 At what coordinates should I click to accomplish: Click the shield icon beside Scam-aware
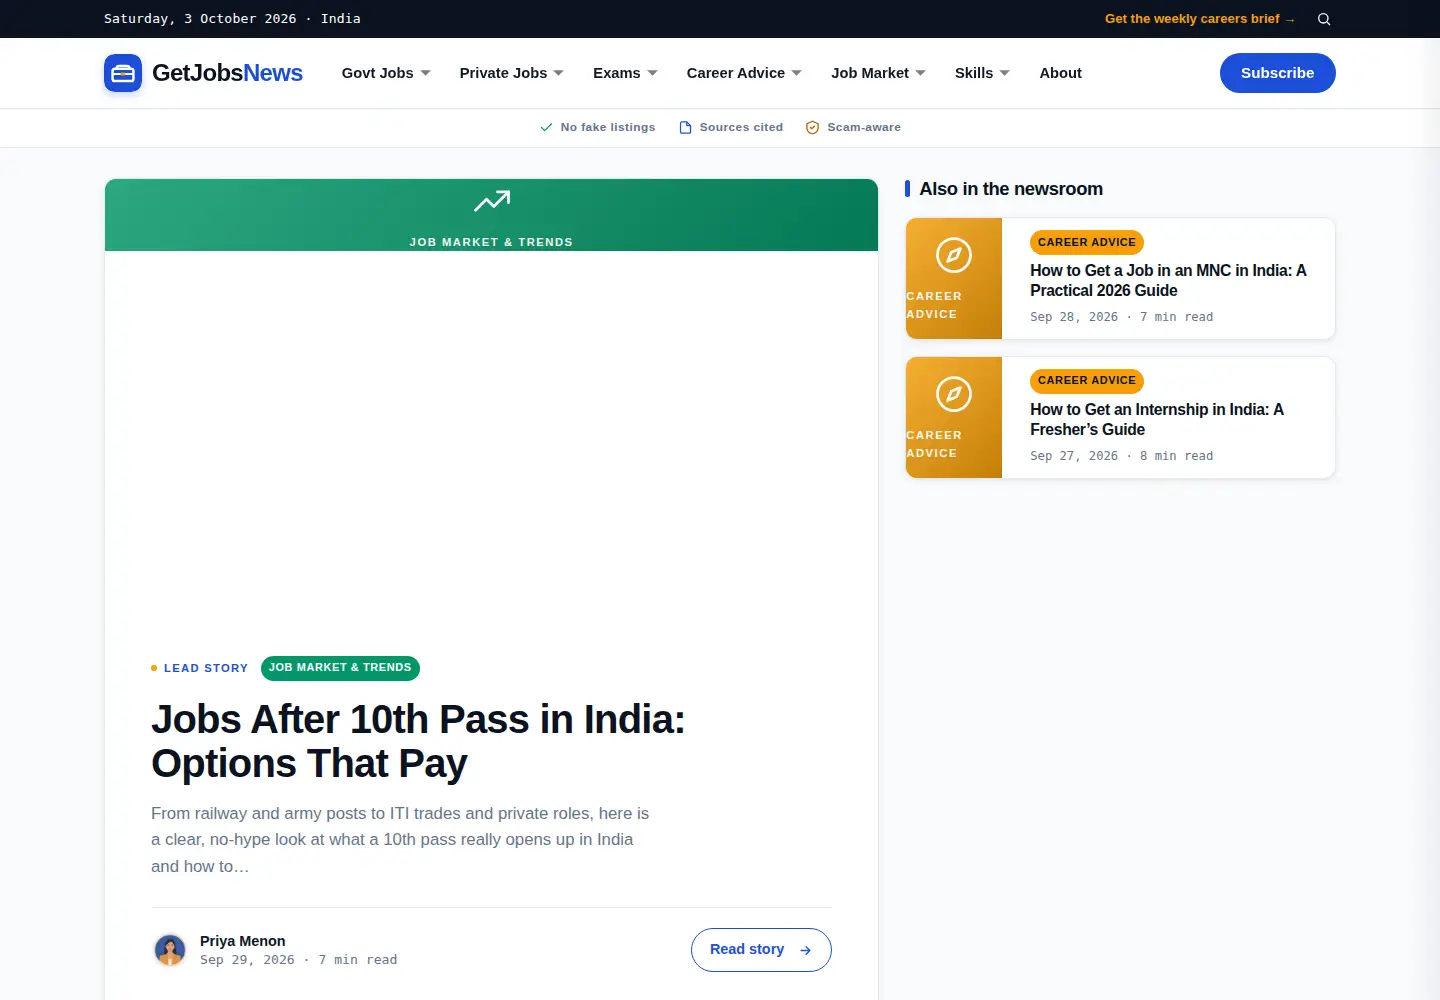813,127
